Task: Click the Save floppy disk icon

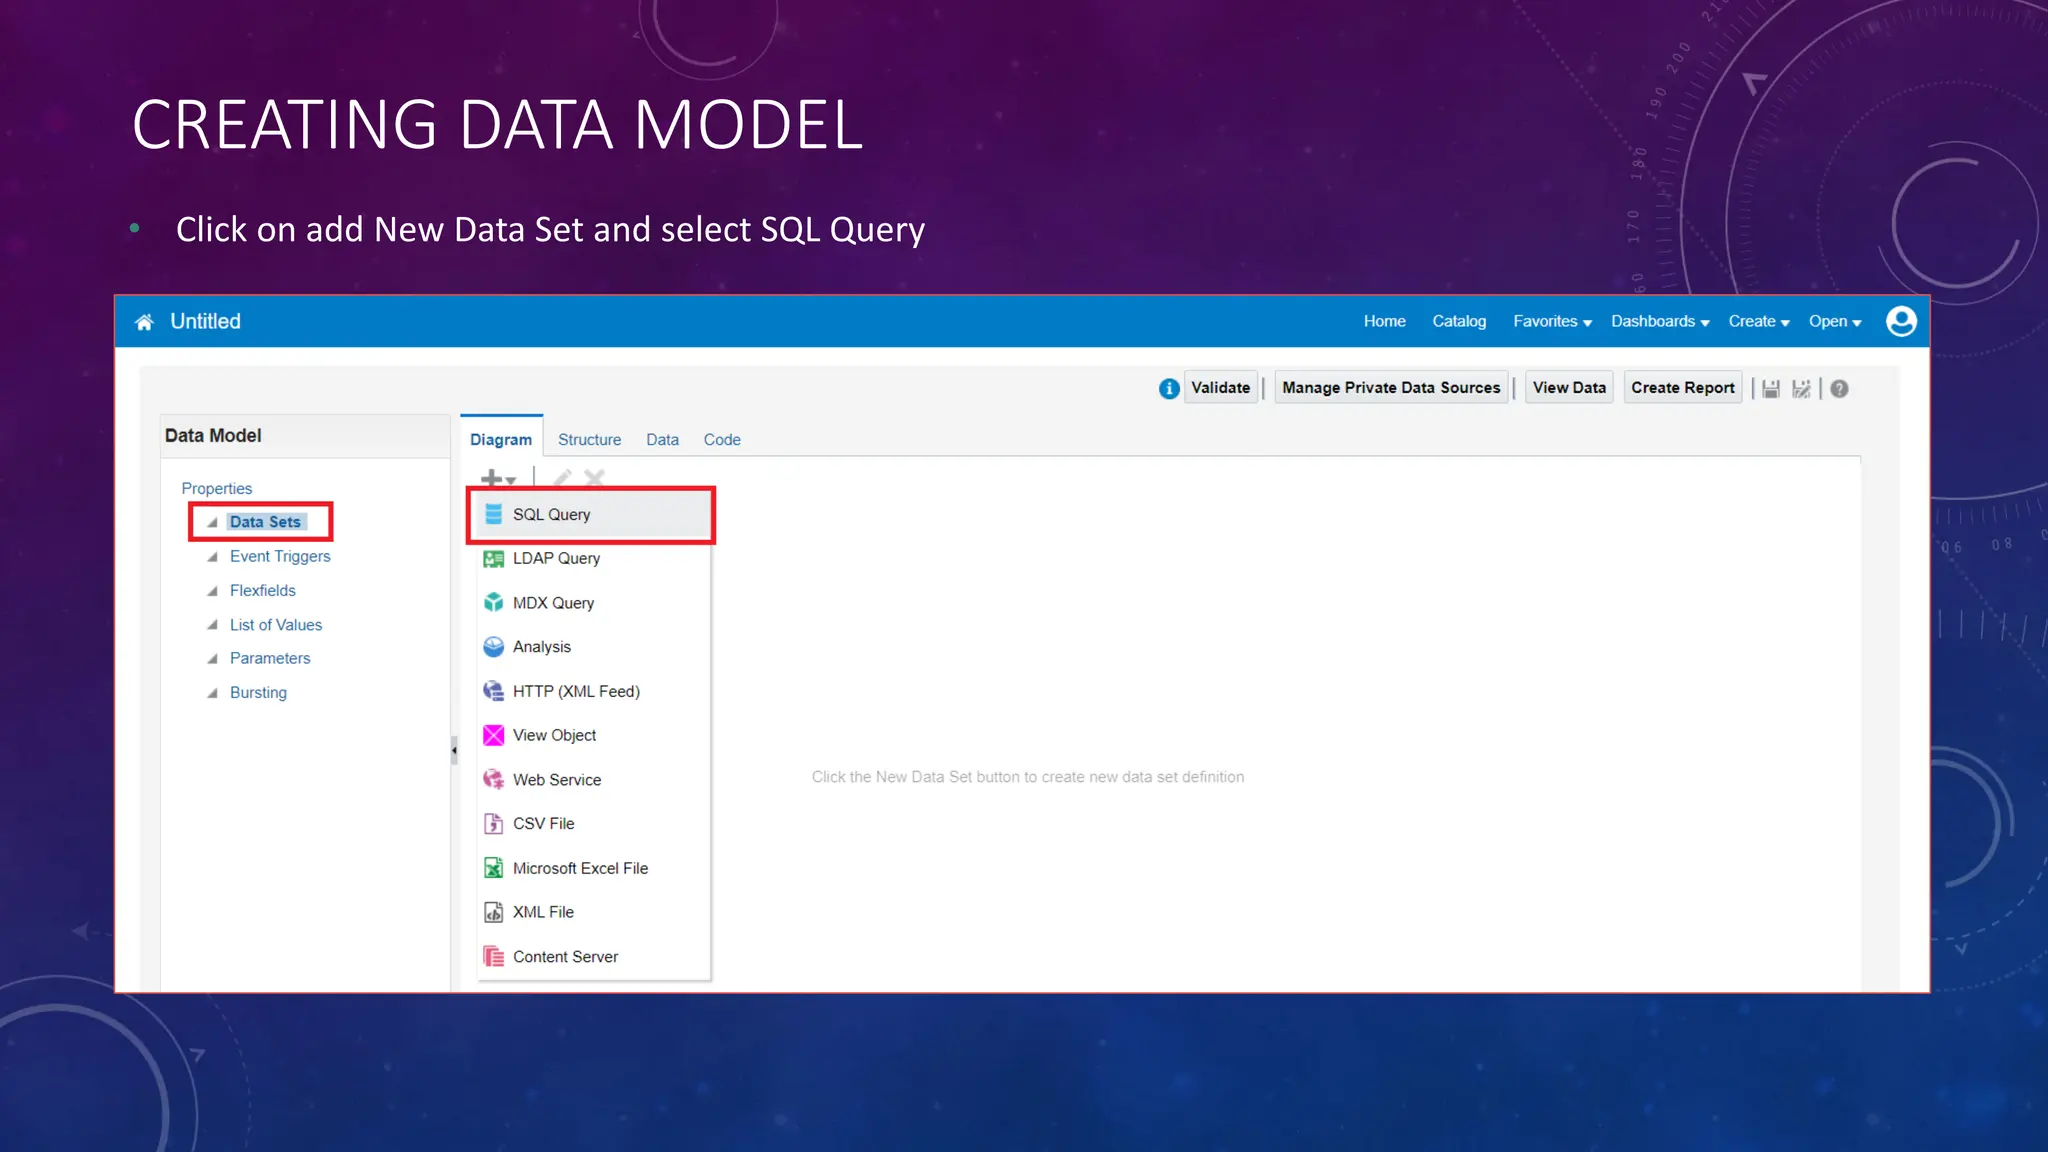Action: pyautogui.click(x=1771, y=389)
